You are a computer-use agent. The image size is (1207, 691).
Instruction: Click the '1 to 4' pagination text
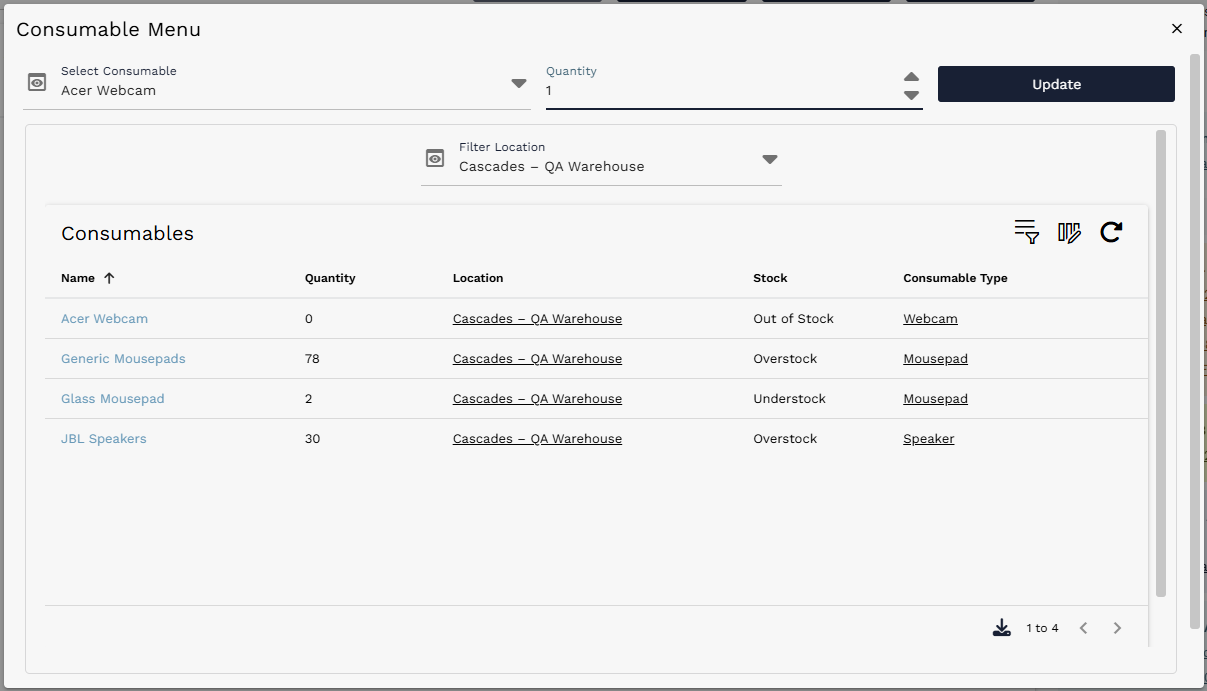coord(1042,628)
